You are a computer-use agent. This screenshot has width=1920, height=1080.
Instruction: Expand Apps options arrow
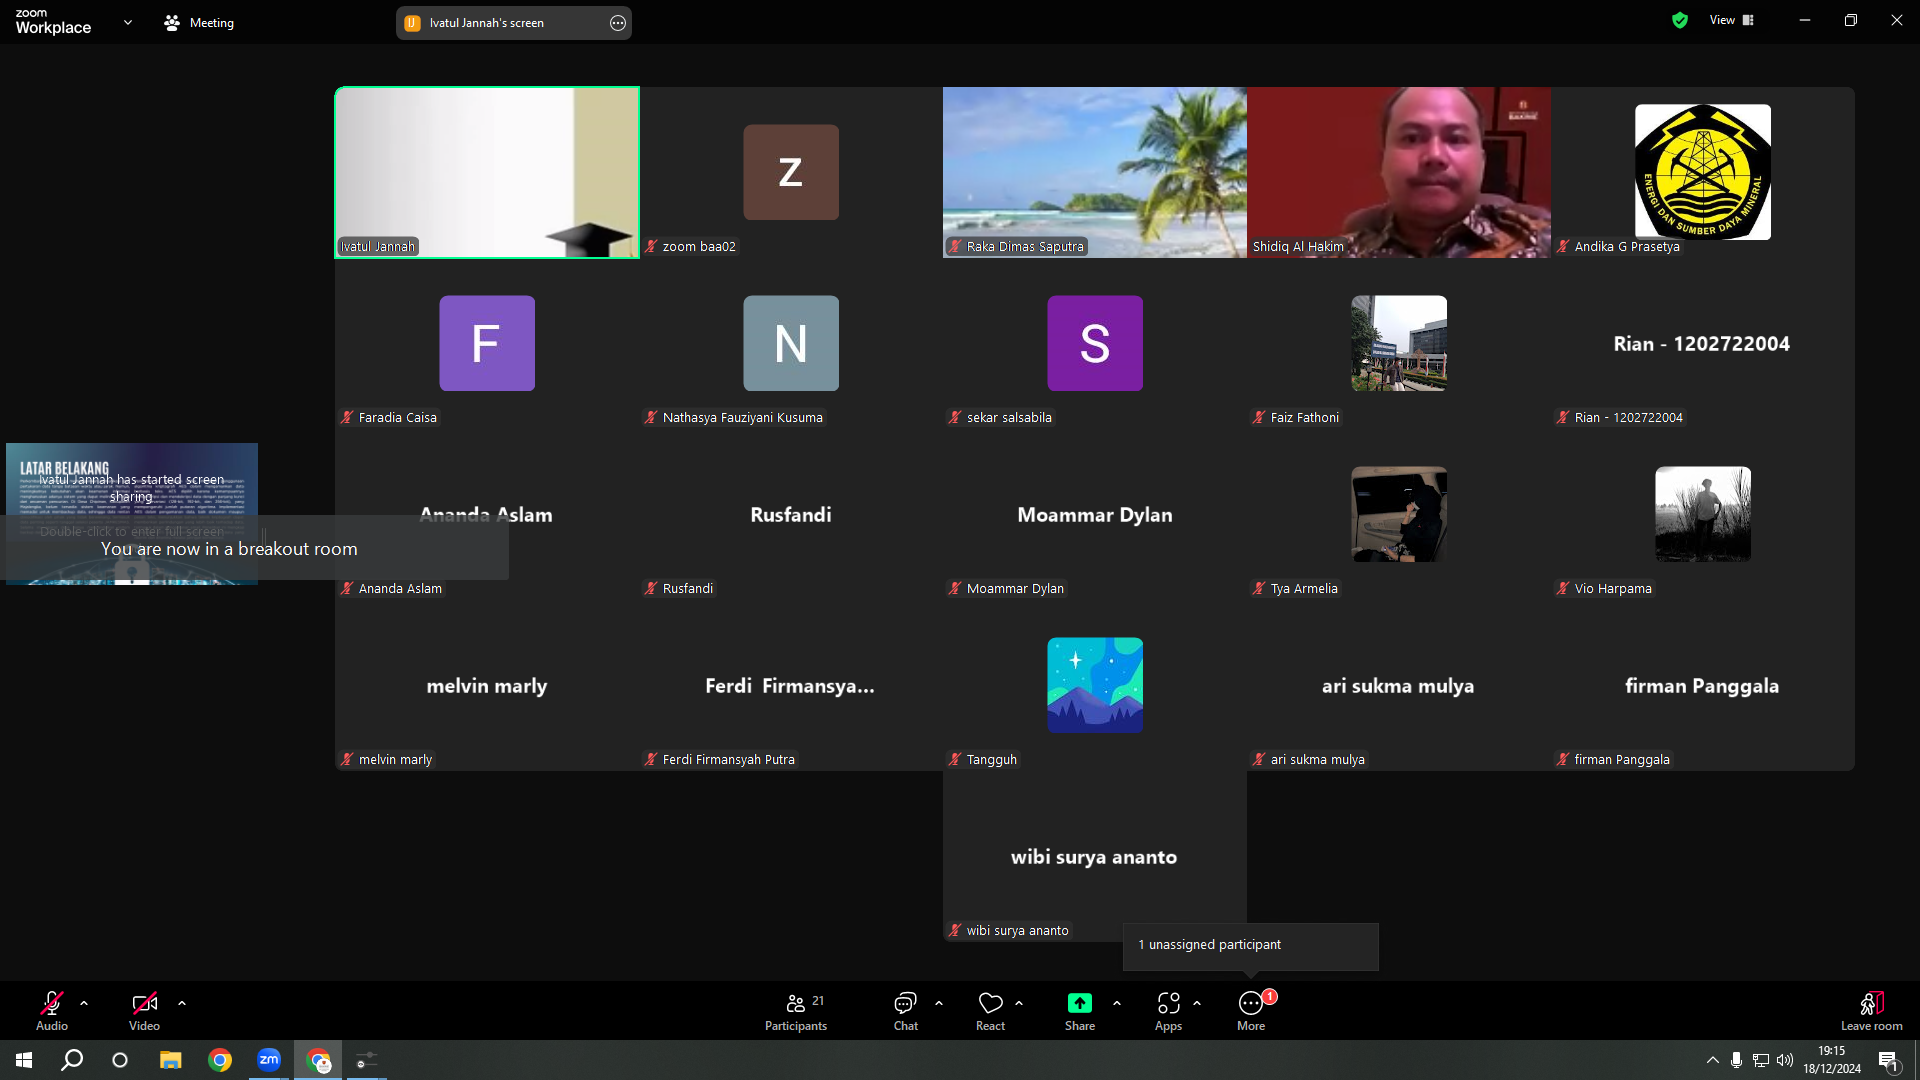(1197, 1003)
